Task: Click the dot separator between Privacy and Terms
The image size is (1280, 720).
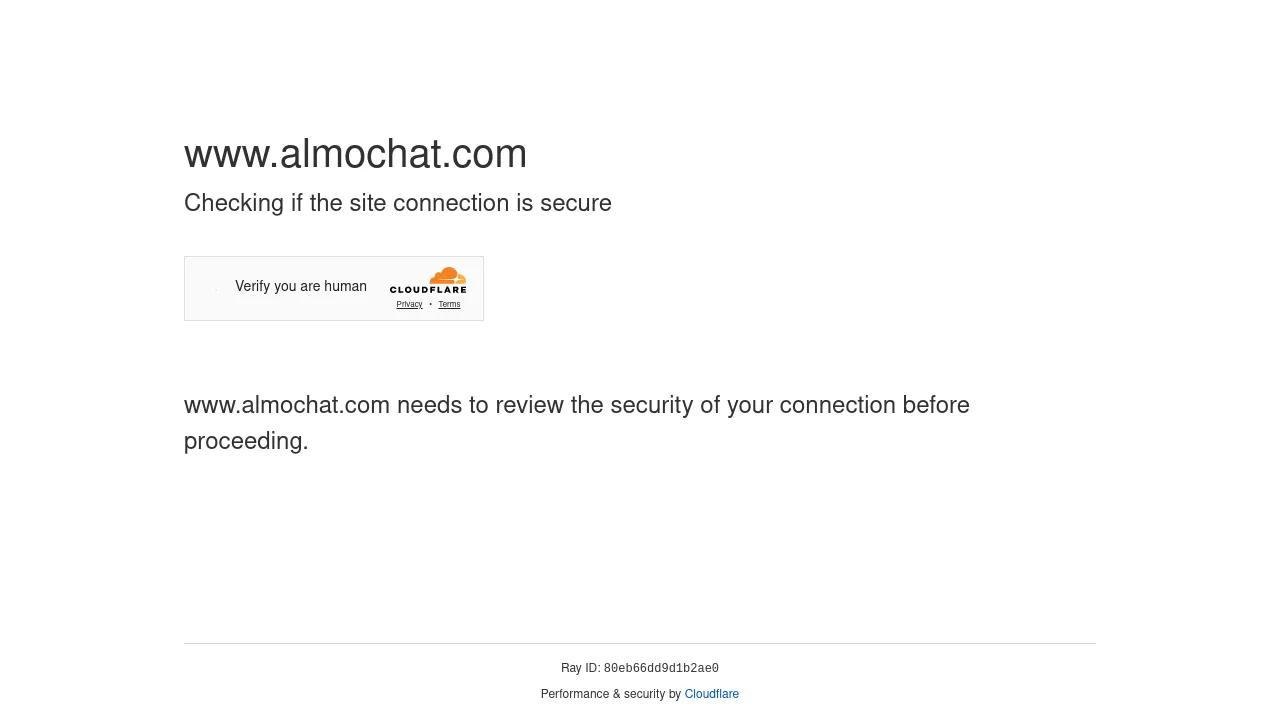Action: point(430,304)
